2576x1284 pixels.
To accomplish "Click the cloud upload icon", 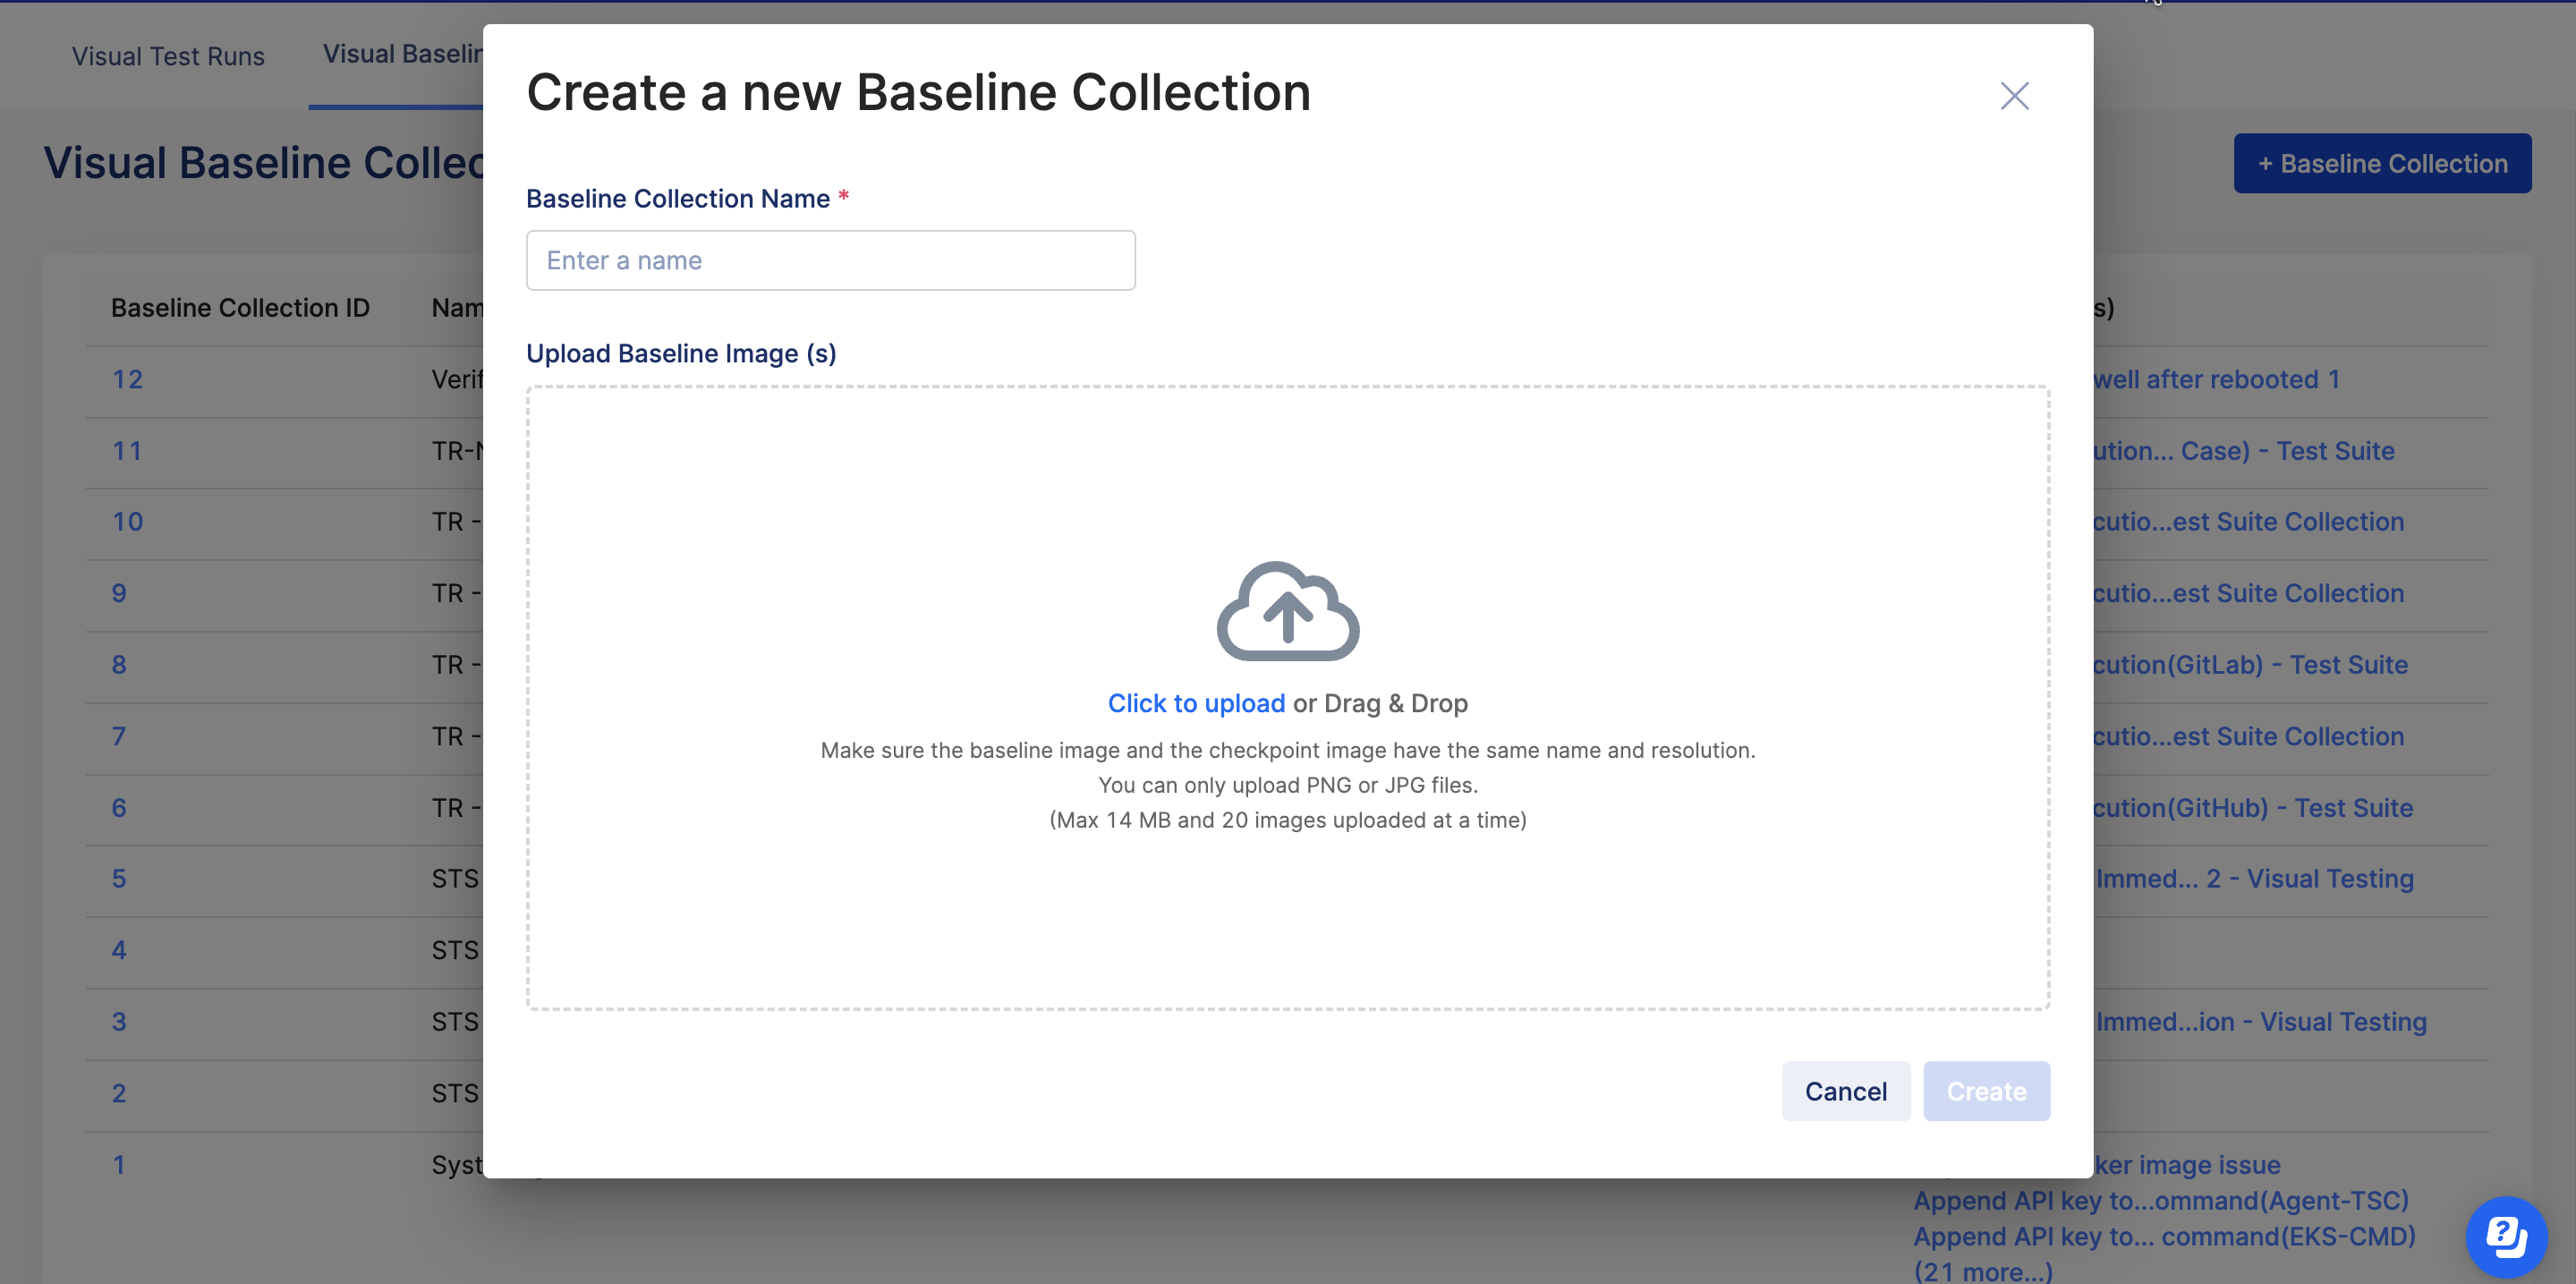I will pyautogui.click(x=1287, y=611).
